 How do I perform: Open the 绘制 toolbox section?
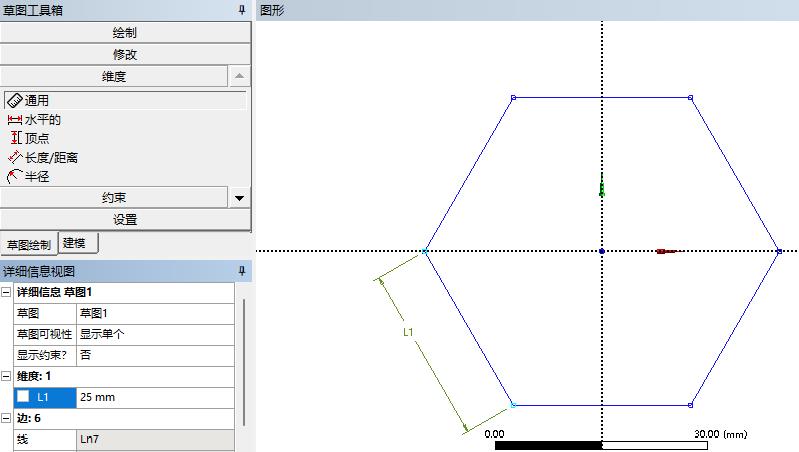tap(125, 33)
